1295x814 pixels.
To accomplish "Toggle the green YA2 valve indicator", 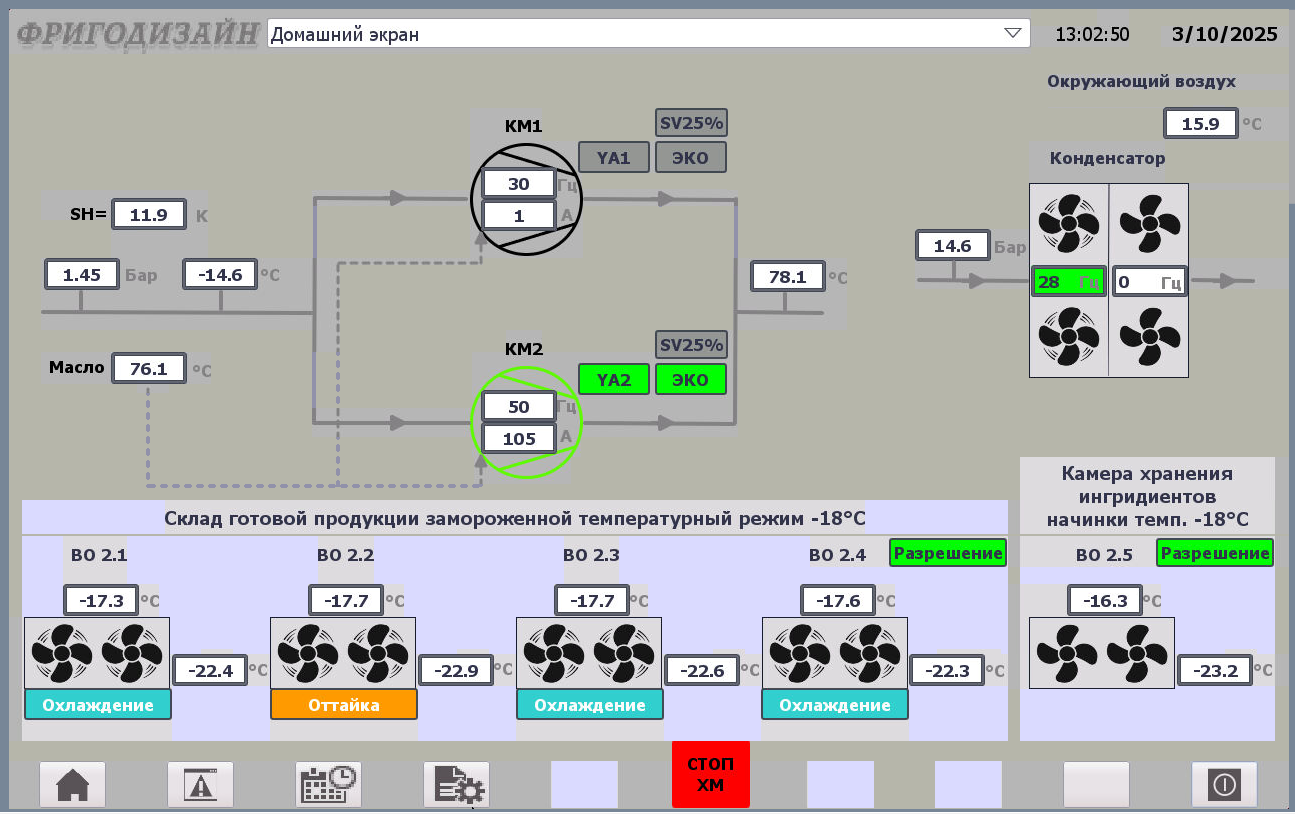I will 613,380.
